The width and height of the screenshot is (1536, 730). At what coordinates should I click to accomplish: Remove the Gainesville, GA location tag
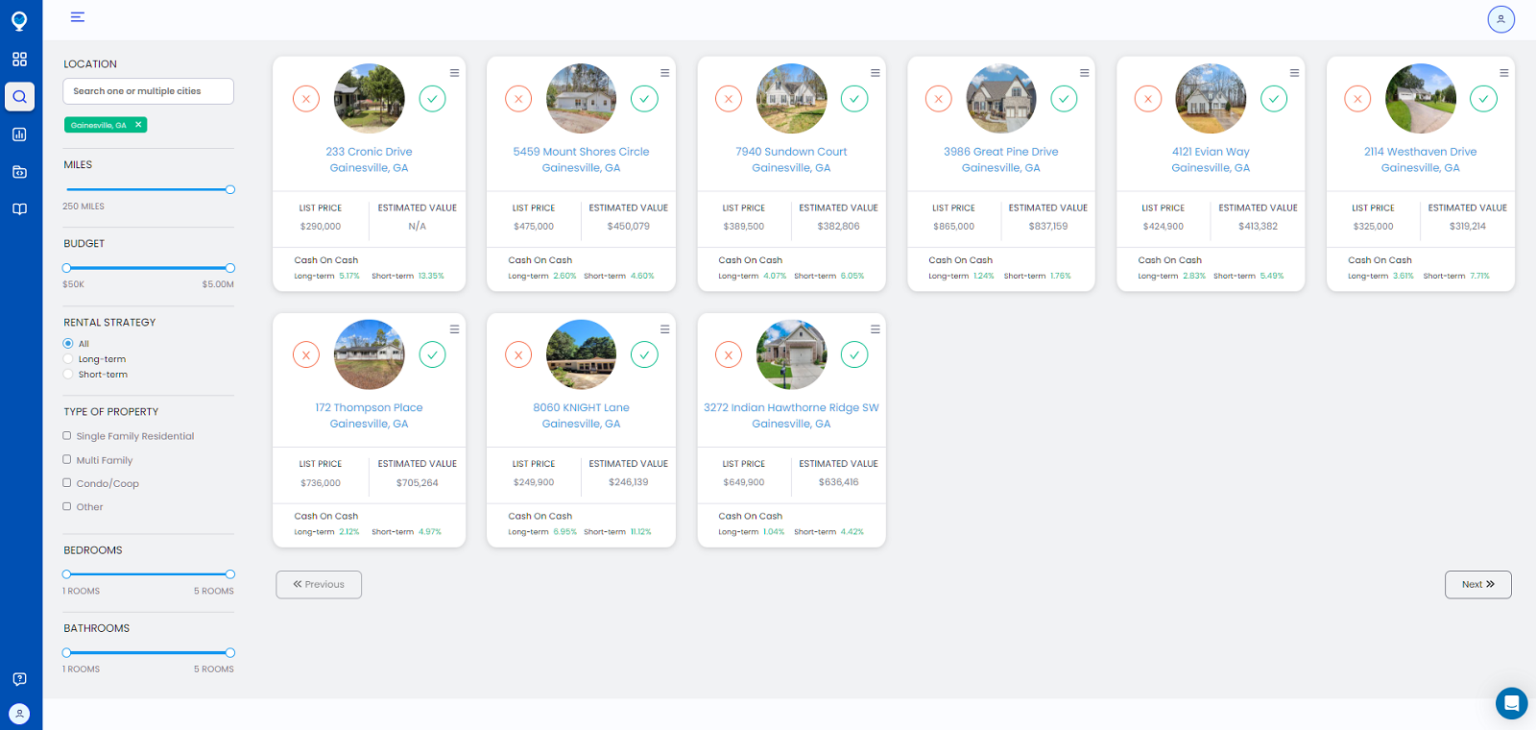point(139,126)
